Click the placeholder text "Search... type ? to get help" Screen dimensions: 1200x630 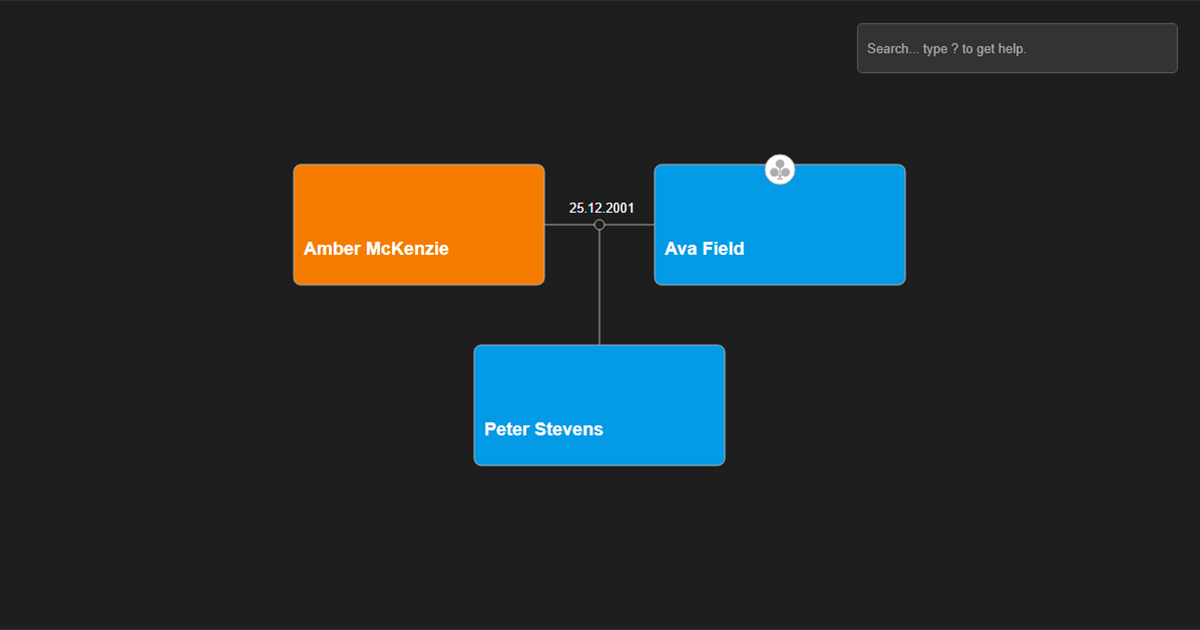pyautogui.click(x=946, y=48)
